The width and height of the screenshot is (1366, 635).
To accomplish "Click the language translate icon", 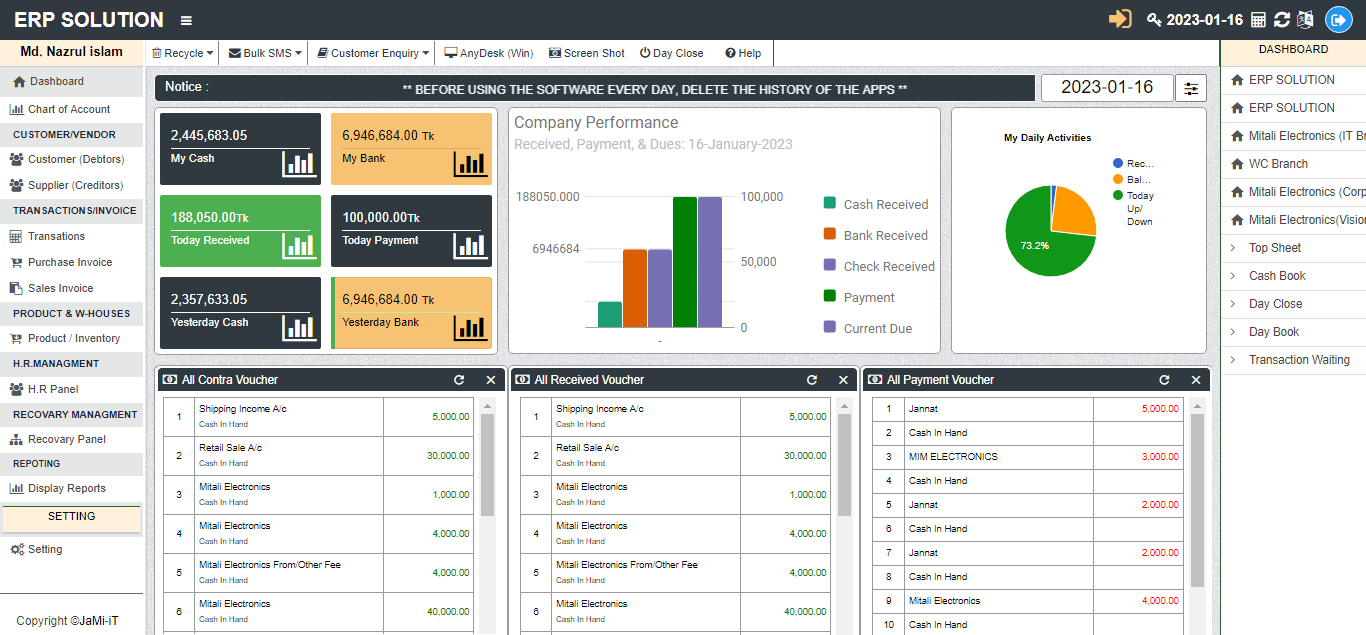I will click(x=1304, y=20).
